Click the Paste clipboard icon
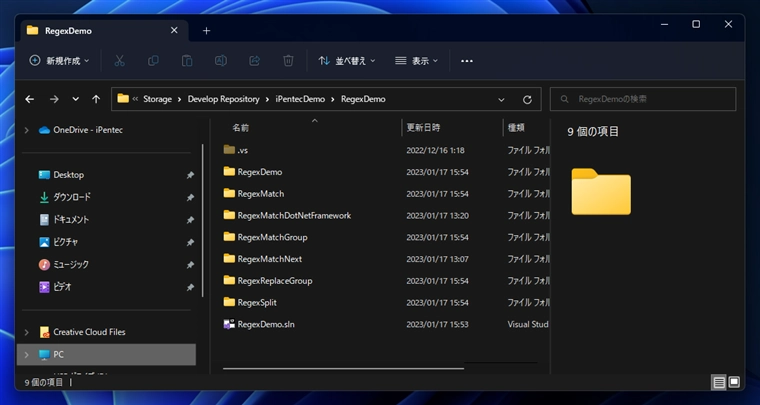Viewport: 760px width, 405px height. point(187,61)
